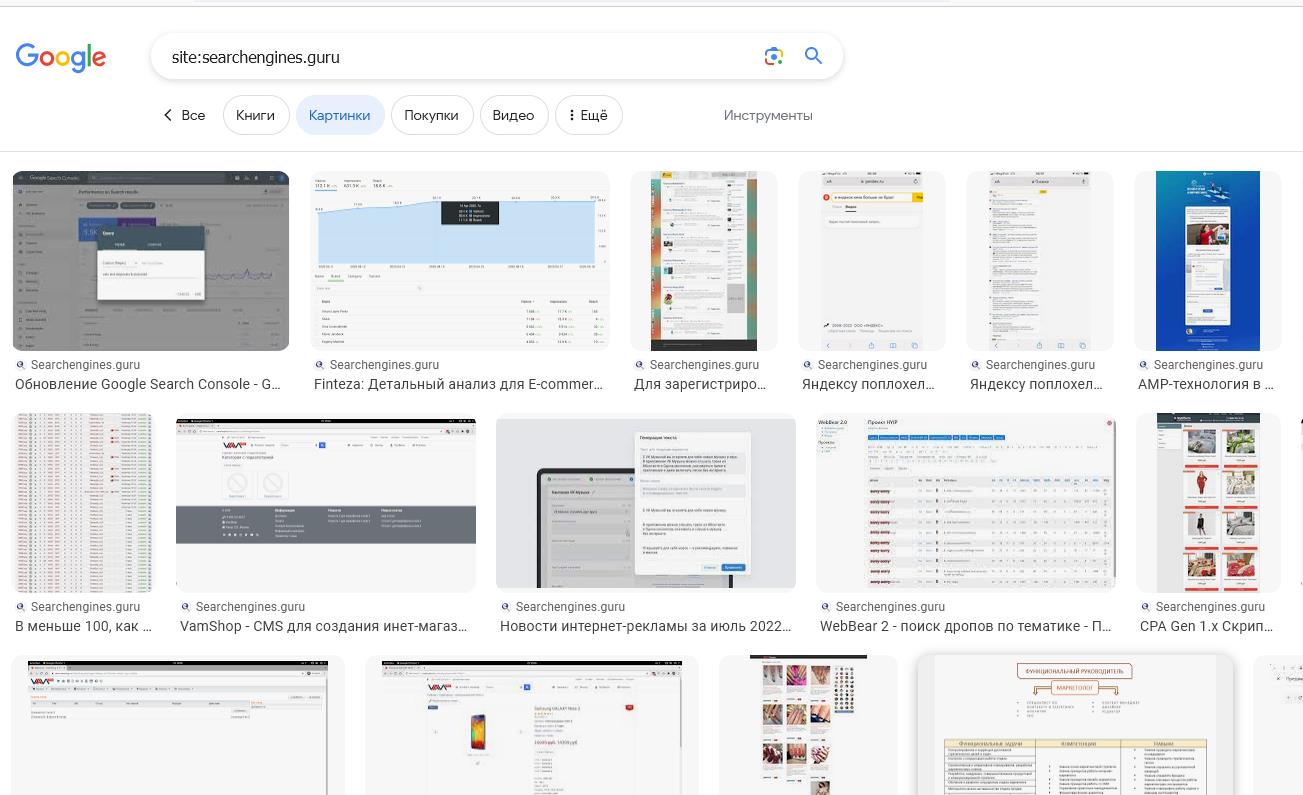Open Новости интернет-рекламы tablet thumbnail

(x=646, y=503)
